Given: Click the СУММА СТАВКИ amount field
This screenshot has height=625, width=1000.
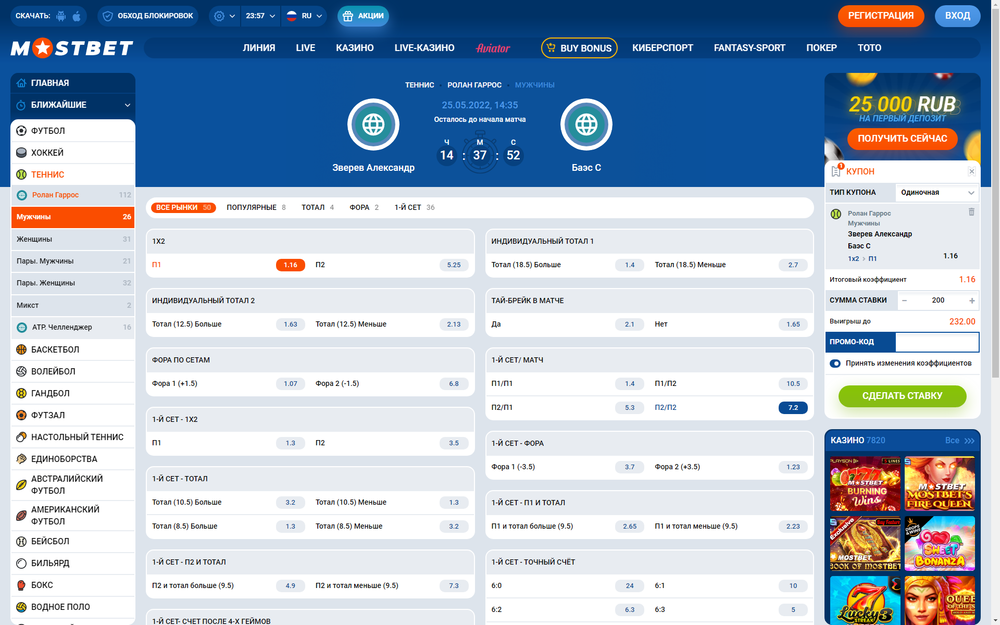Looking at the screenshot, I should tap(938, 300).
